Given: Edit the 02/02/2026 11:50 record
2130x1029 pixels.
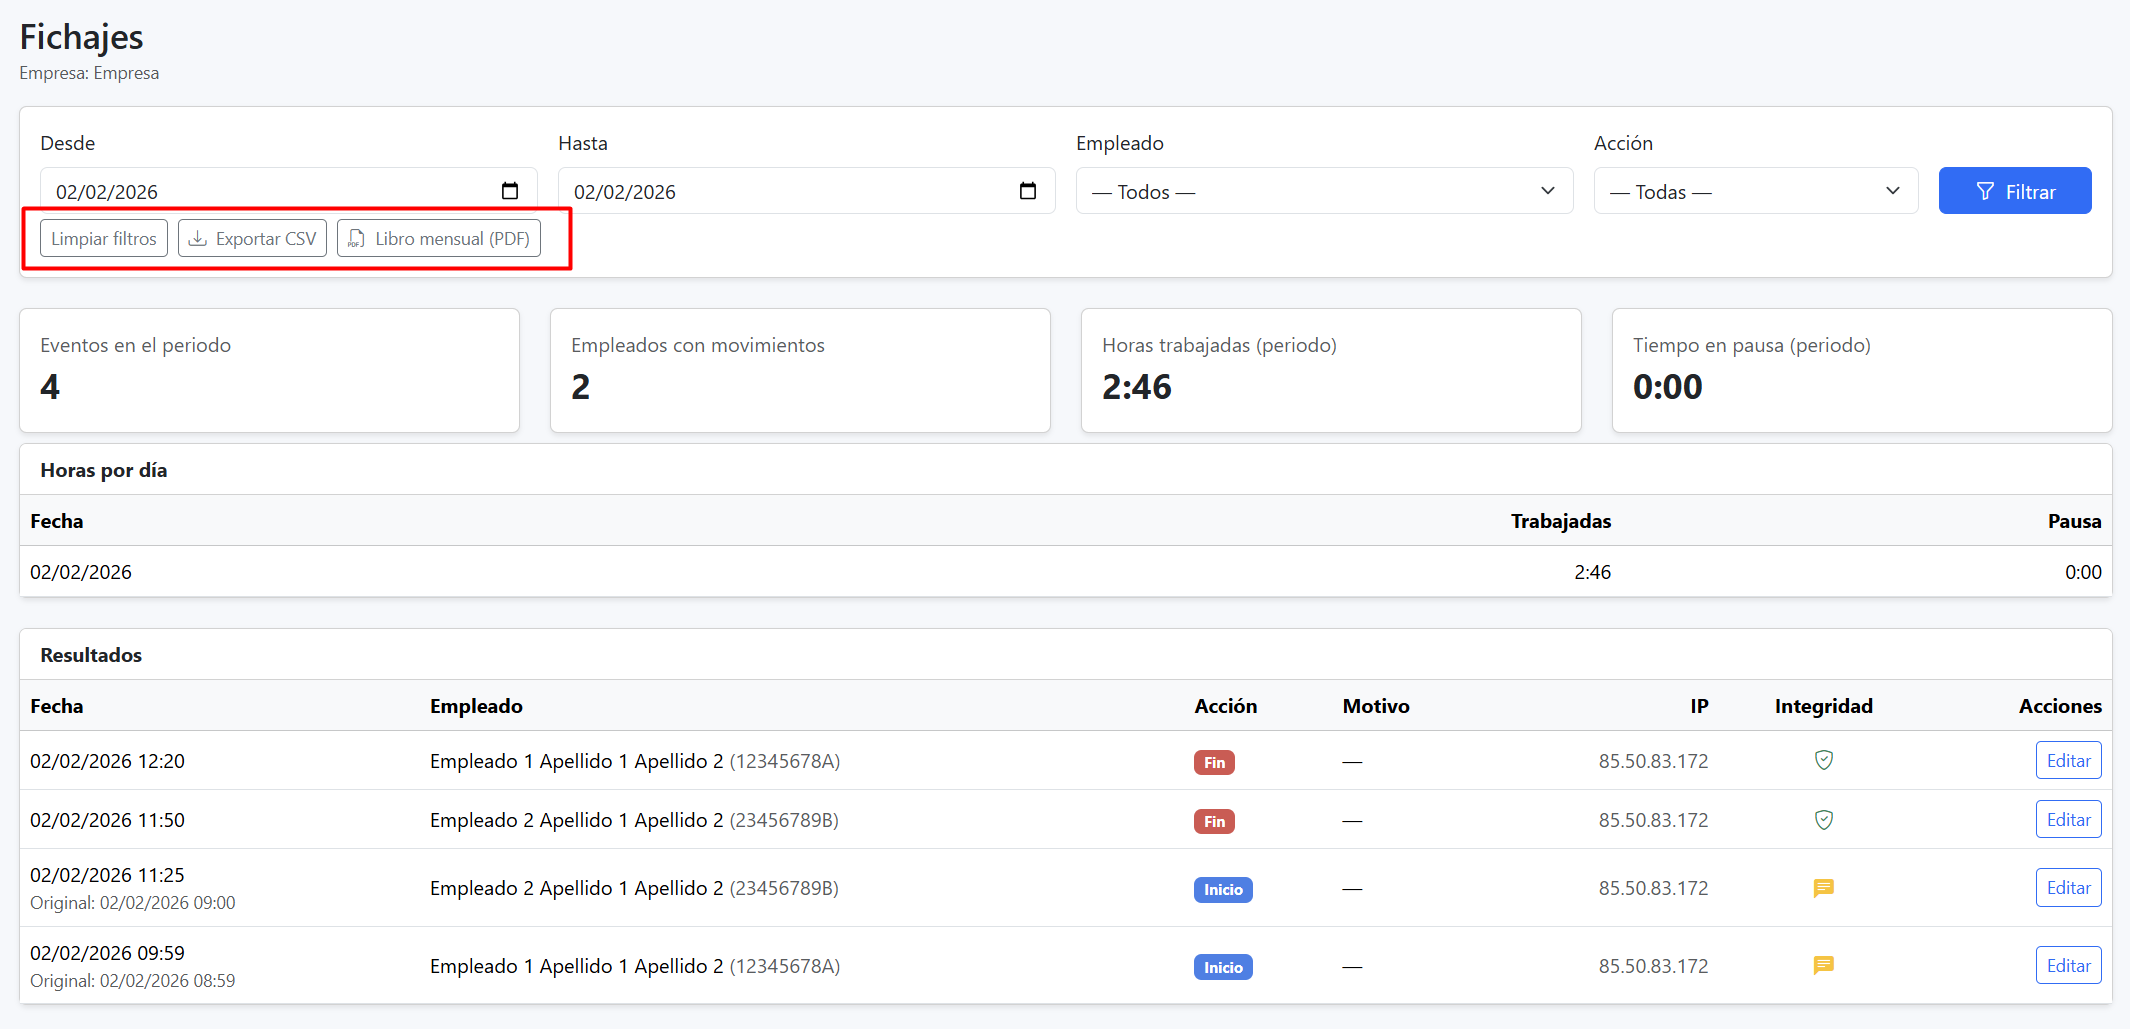Looking at the screenshot, I should 2067,820.
